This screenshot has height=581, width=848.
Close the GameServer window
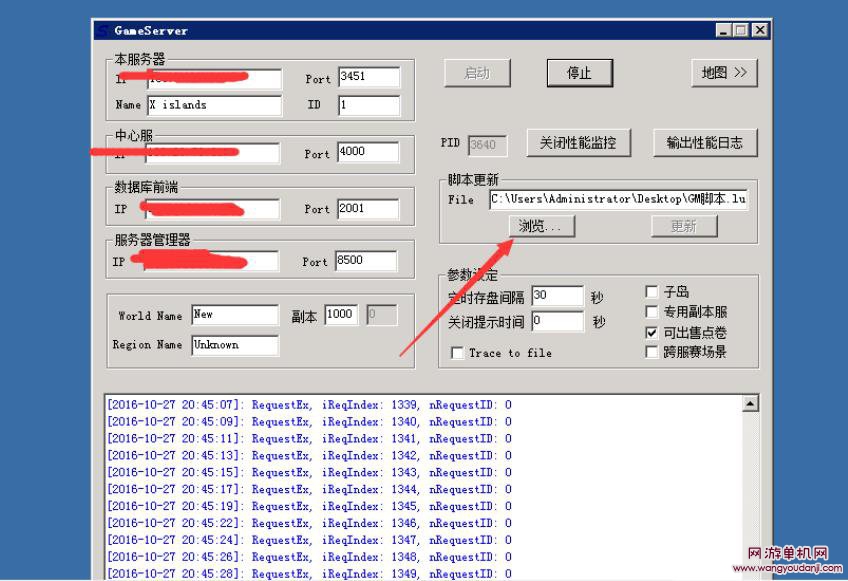[760, 30]
